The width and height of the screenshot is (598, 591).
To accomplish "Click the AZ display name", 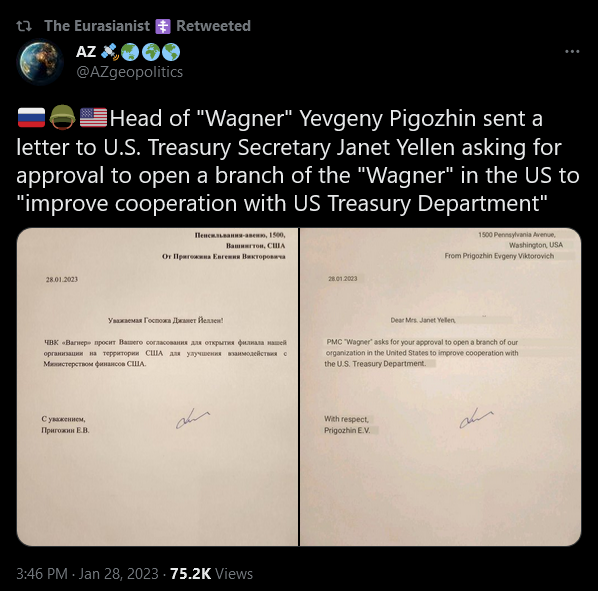I will coord(86,52).
